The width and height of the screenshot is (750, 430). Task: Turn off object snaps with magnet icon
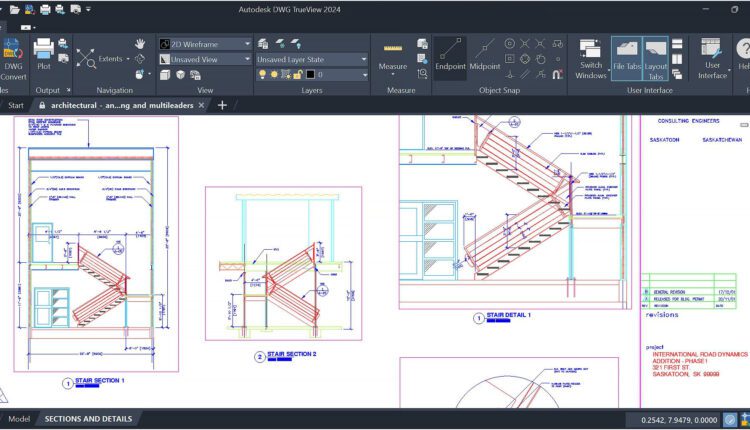point(557,74)
